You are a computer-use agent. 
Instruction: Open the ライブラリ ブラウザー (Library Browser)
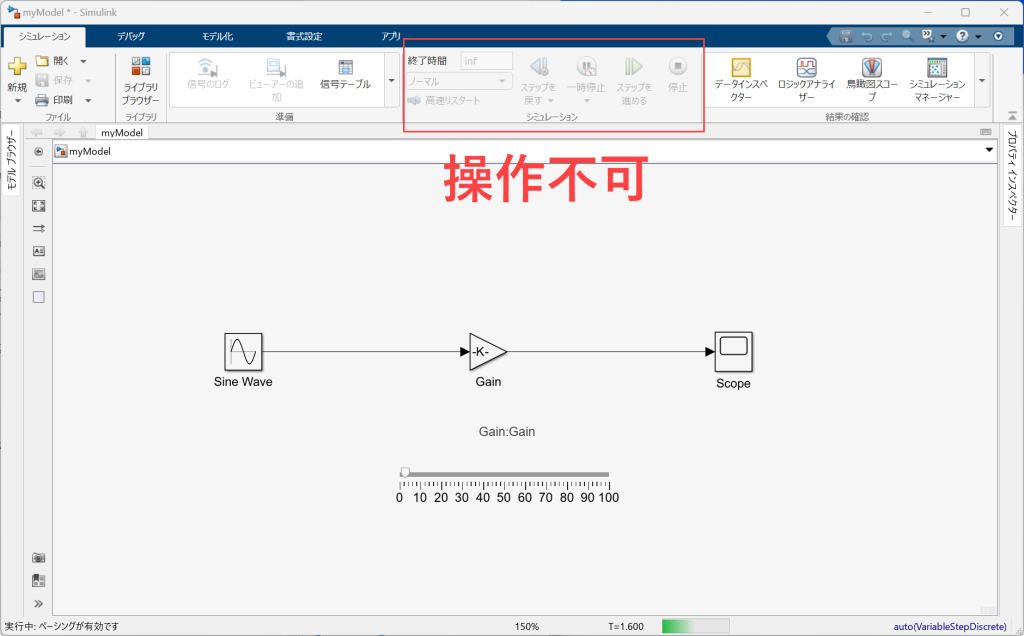pos(141,78)
